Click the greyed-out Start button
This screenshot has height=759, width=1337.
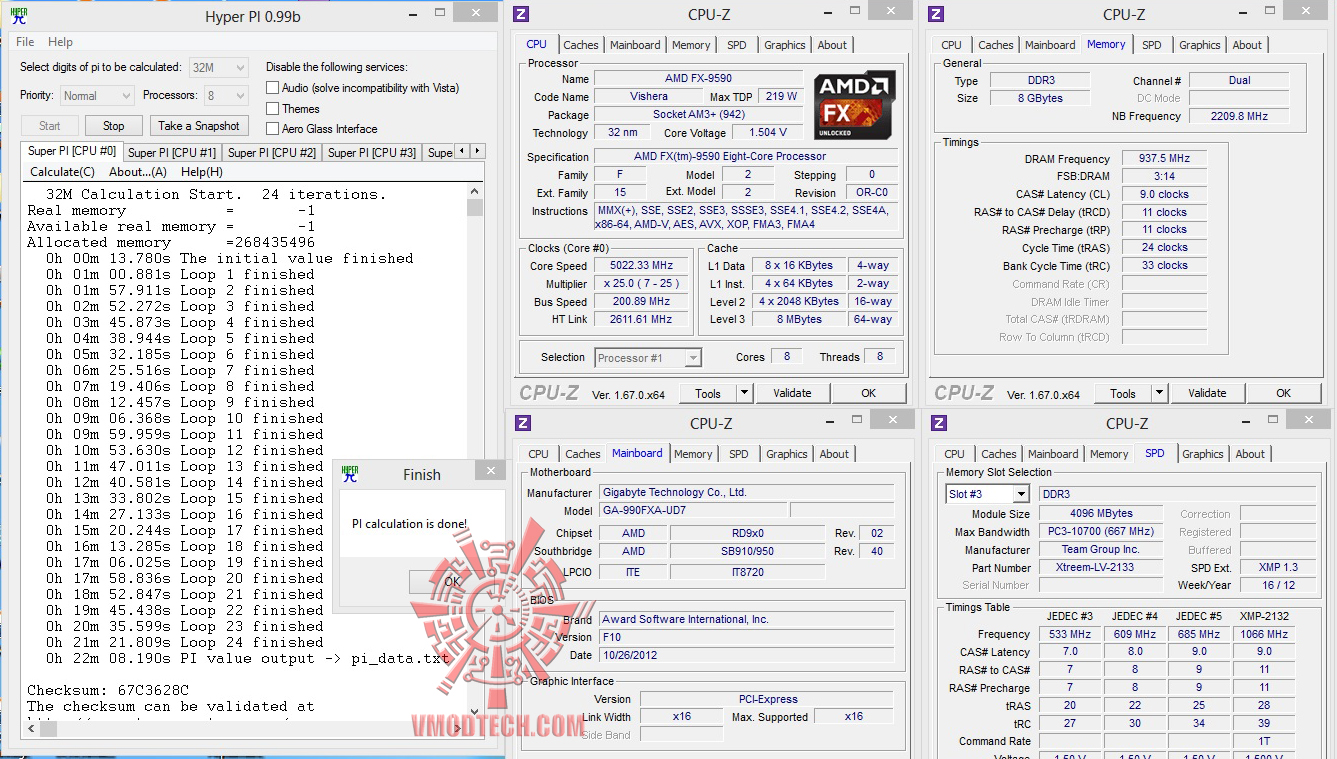tap(50, 126)
